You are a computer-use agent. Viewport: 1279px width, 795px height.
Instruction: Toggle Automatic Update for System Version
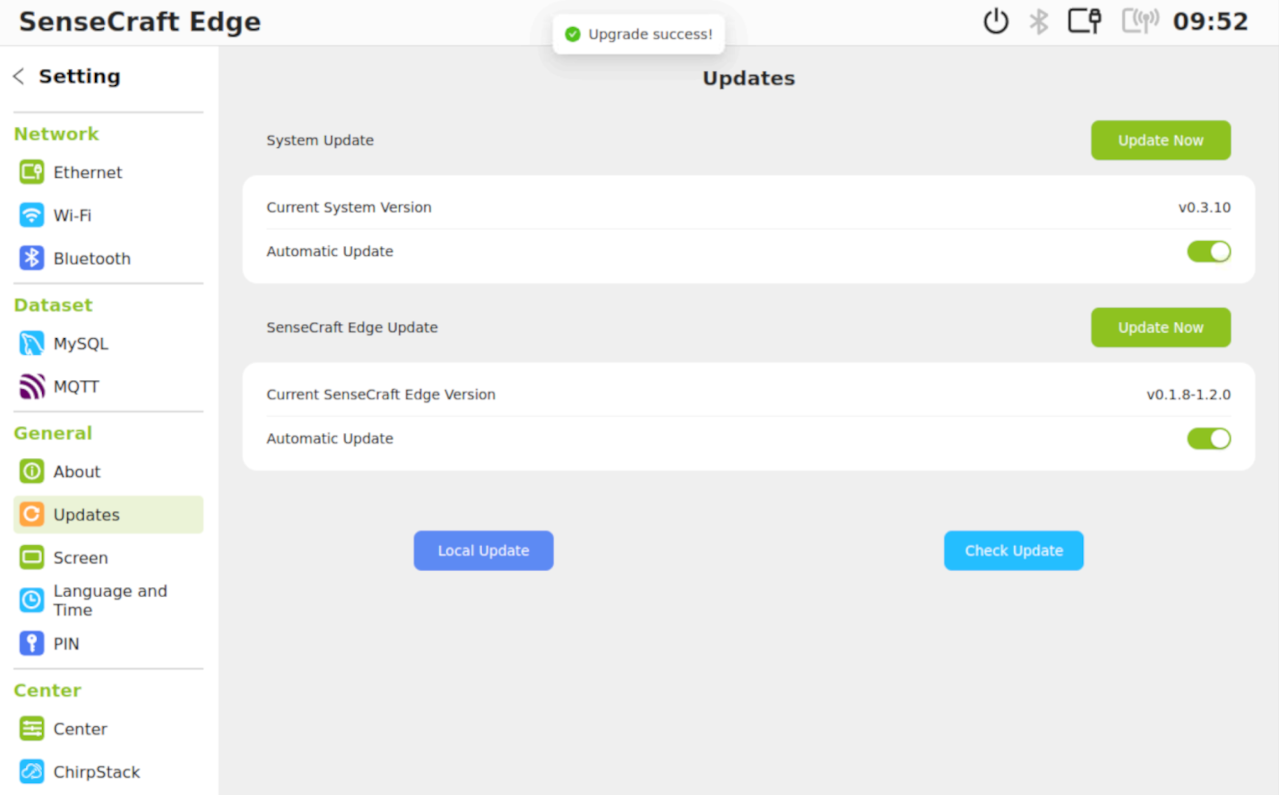click(x=1209, y=251)
